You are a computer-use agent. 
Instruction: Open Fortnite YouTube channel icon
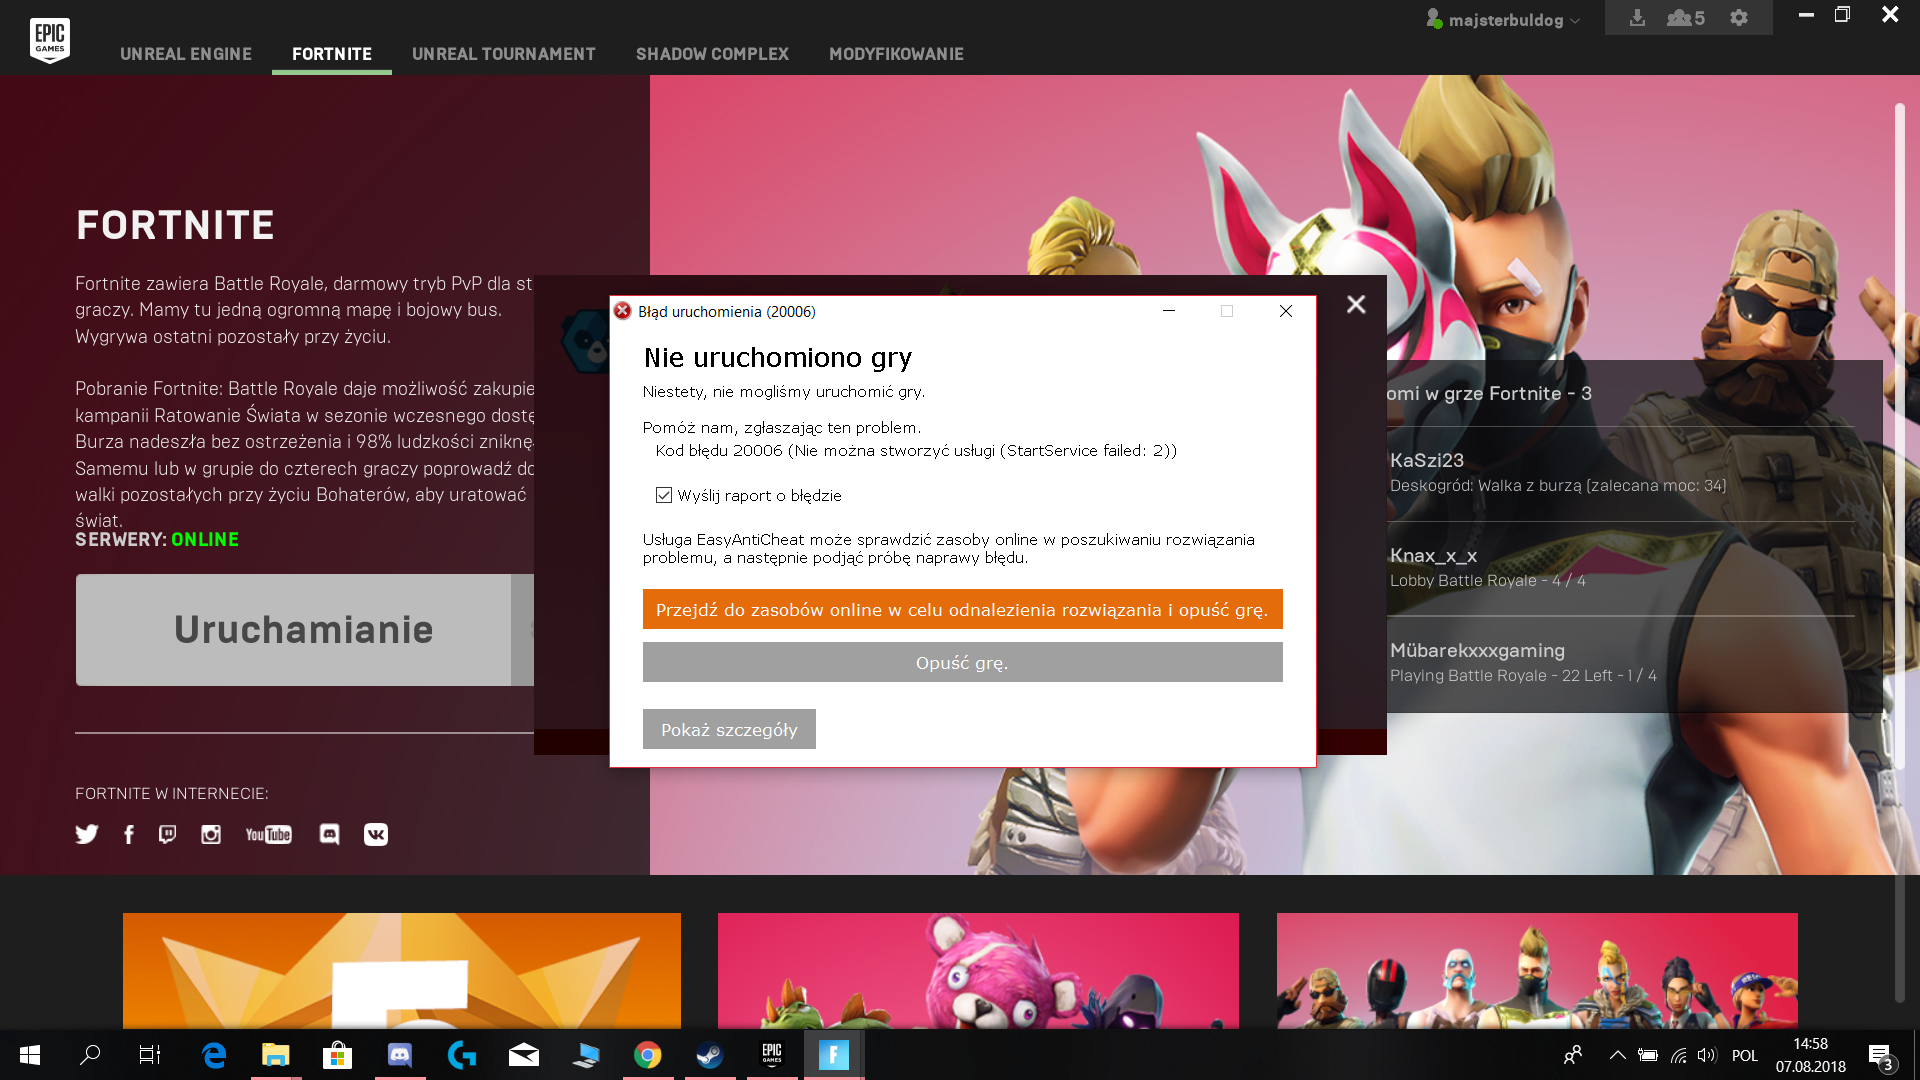[x=268, y=834]
